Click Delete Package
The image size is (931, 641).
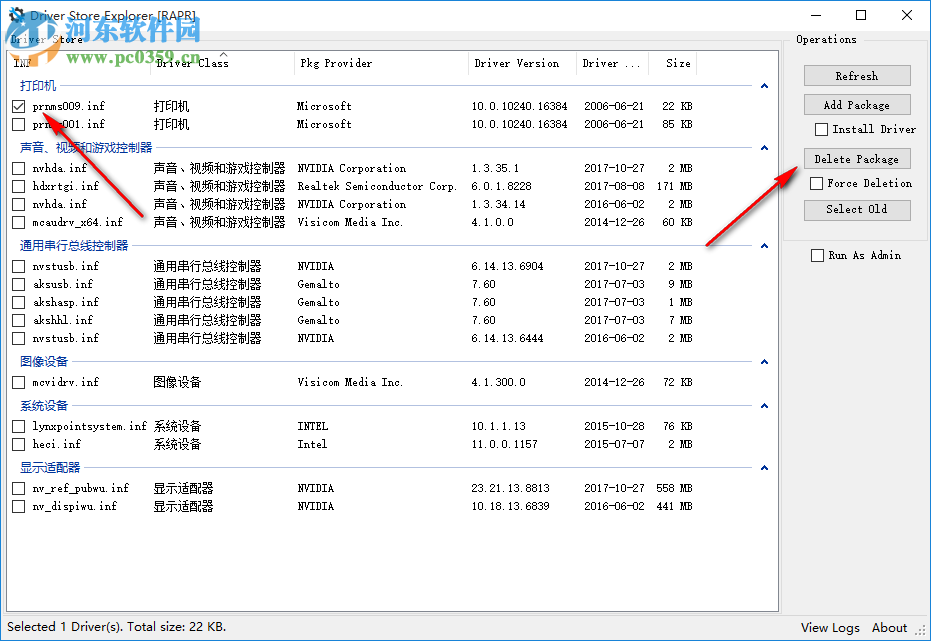pos(857,158)
